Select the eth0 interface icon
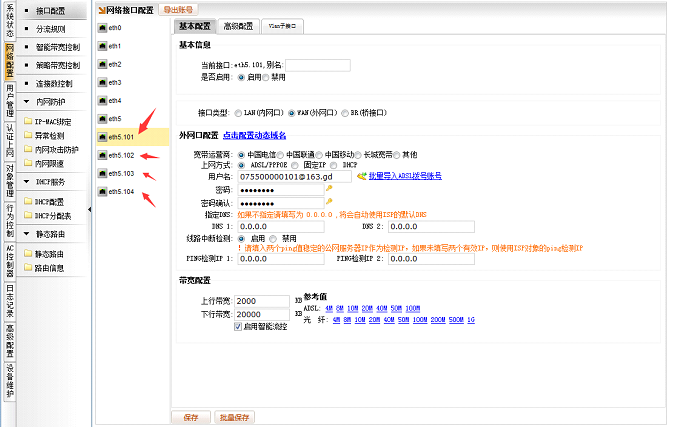 (102, 28)
